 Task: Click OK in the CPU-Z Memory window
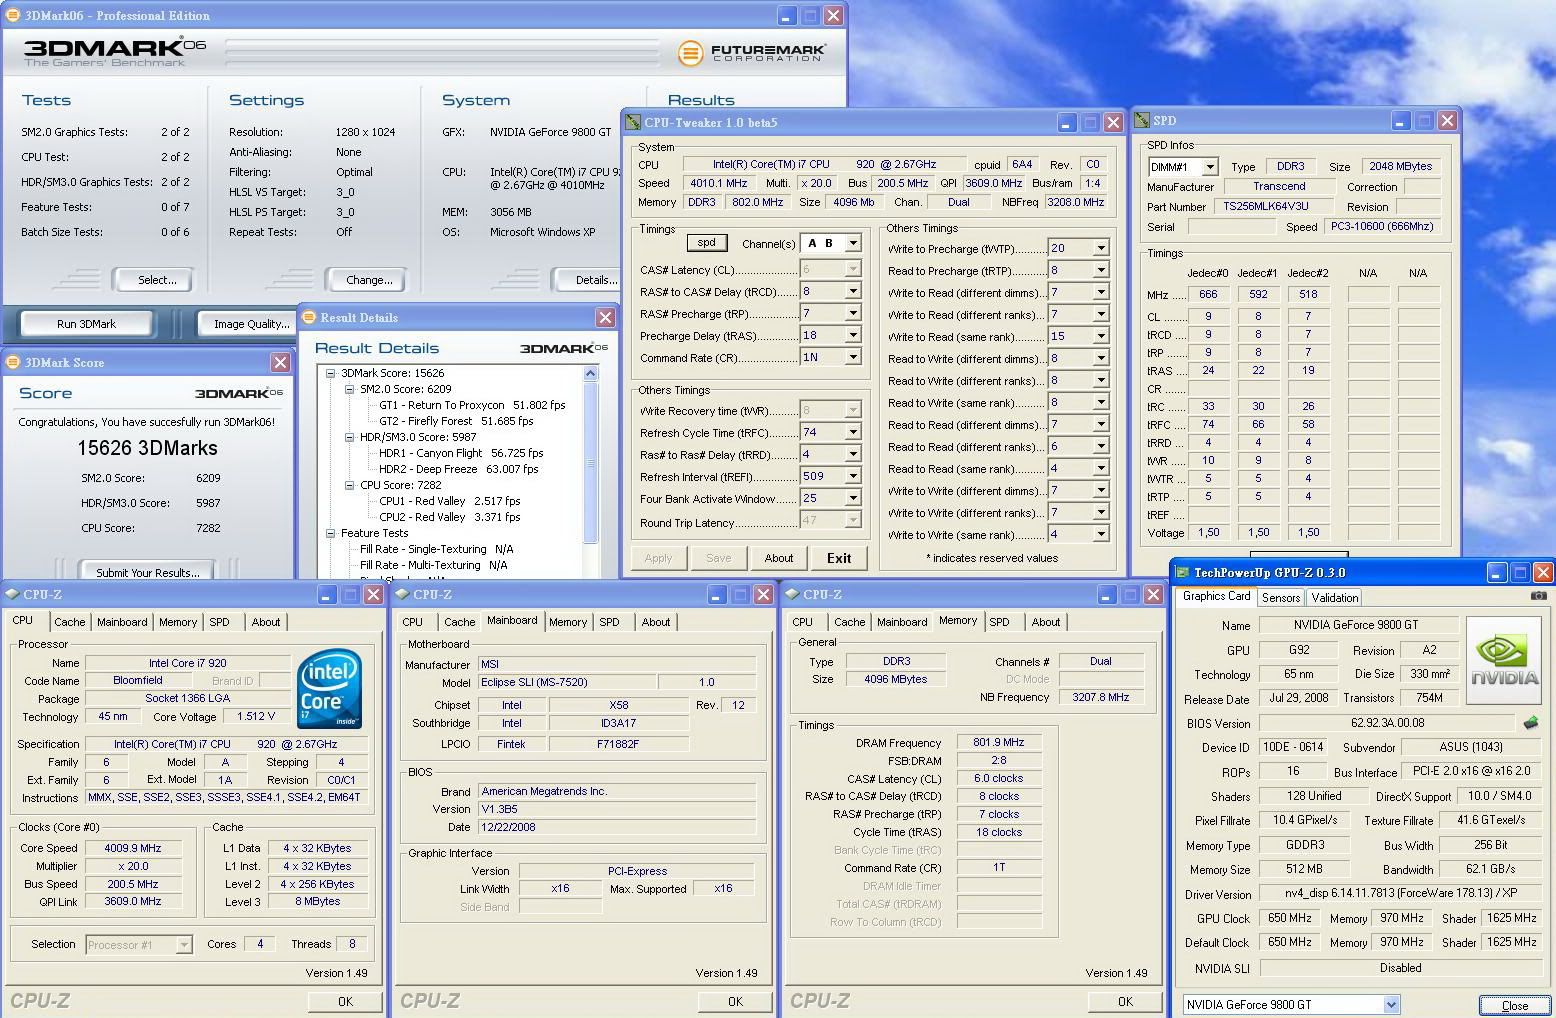pos(1125,1001)
